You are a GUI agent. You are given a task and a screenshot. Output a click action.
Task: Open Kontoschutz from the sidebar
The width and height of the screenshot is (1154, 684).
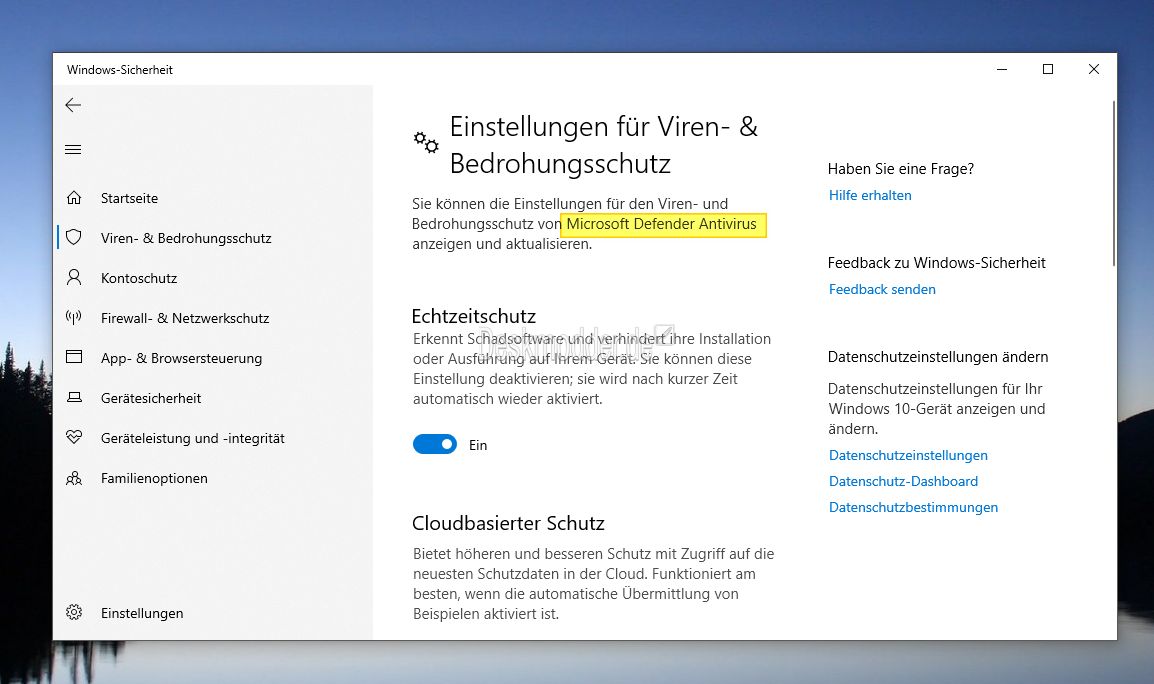[139, 278]
